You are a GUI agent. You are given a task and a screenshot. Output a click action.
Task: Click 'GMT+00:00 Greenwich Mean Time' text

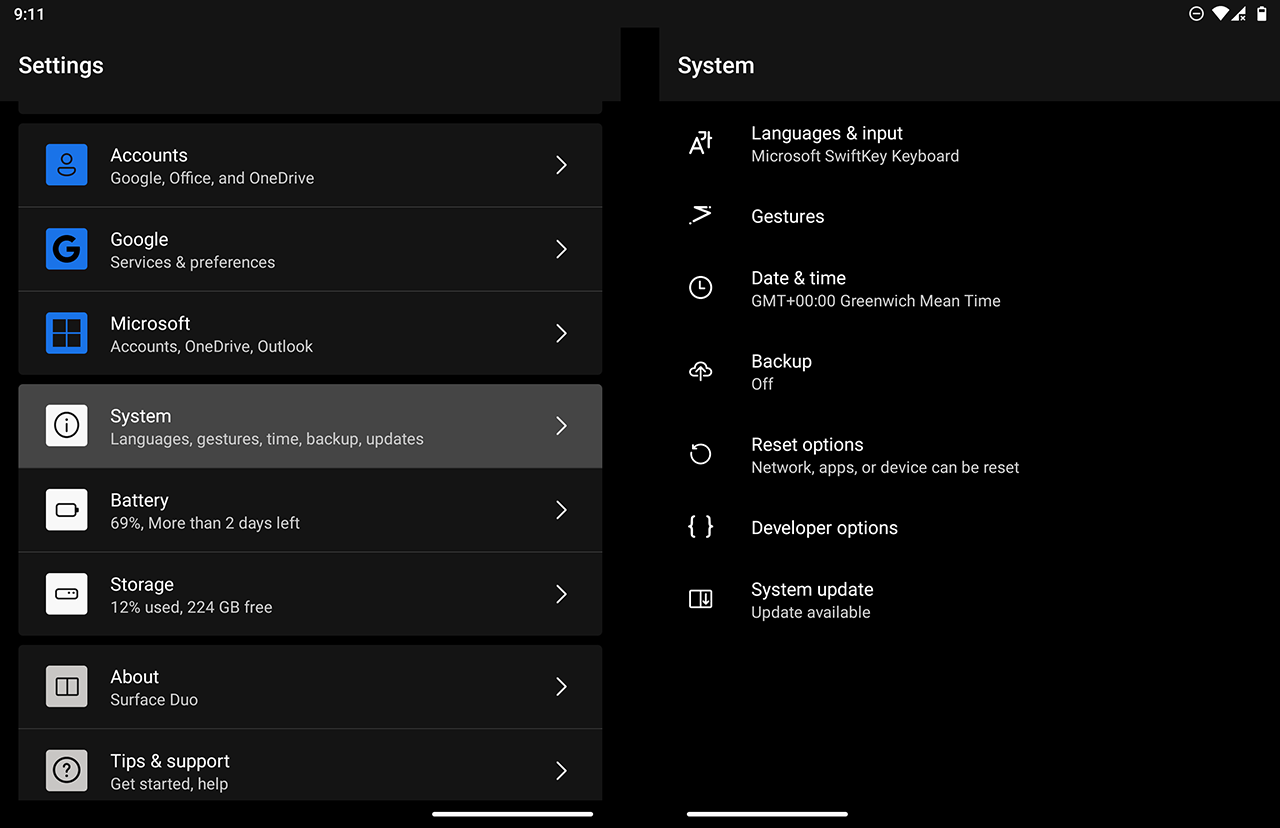click(x=876, y=301)
